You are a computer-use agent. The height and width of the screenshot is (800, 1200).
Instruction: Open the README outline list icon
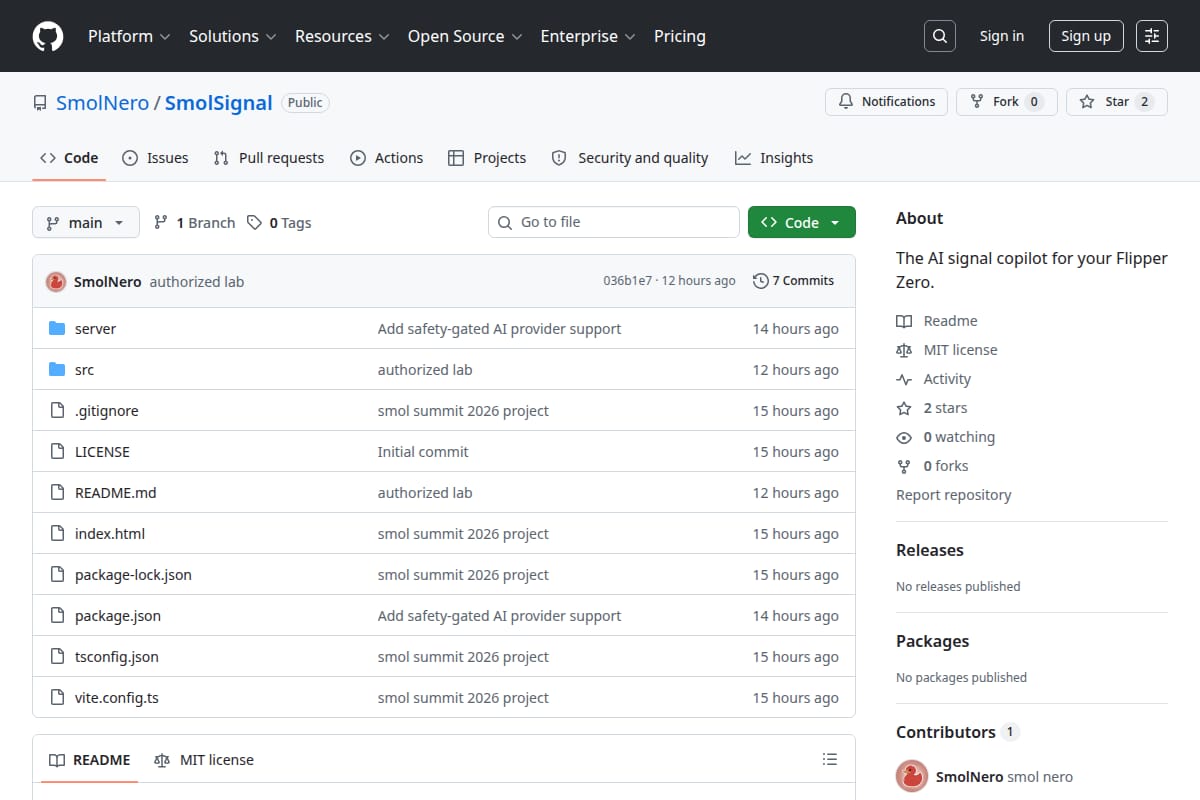(829, 760)
